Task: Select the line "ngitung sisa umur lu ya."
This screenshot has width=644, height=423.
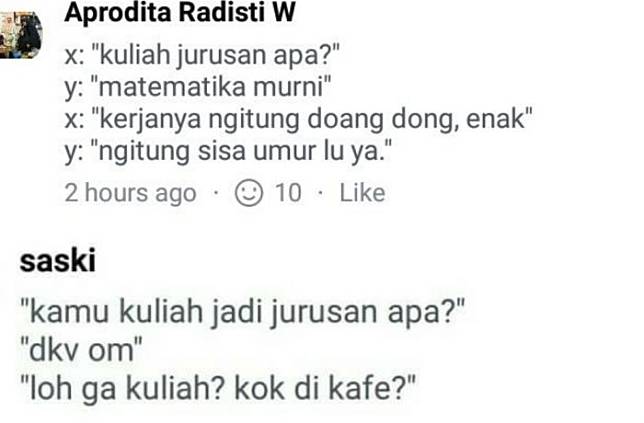Action: pyautogui.click(x=228, y=151)
